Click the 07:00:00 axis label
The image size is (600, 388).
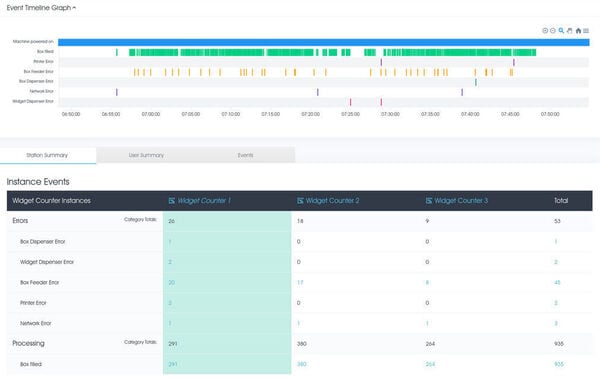tap(151, 114)
